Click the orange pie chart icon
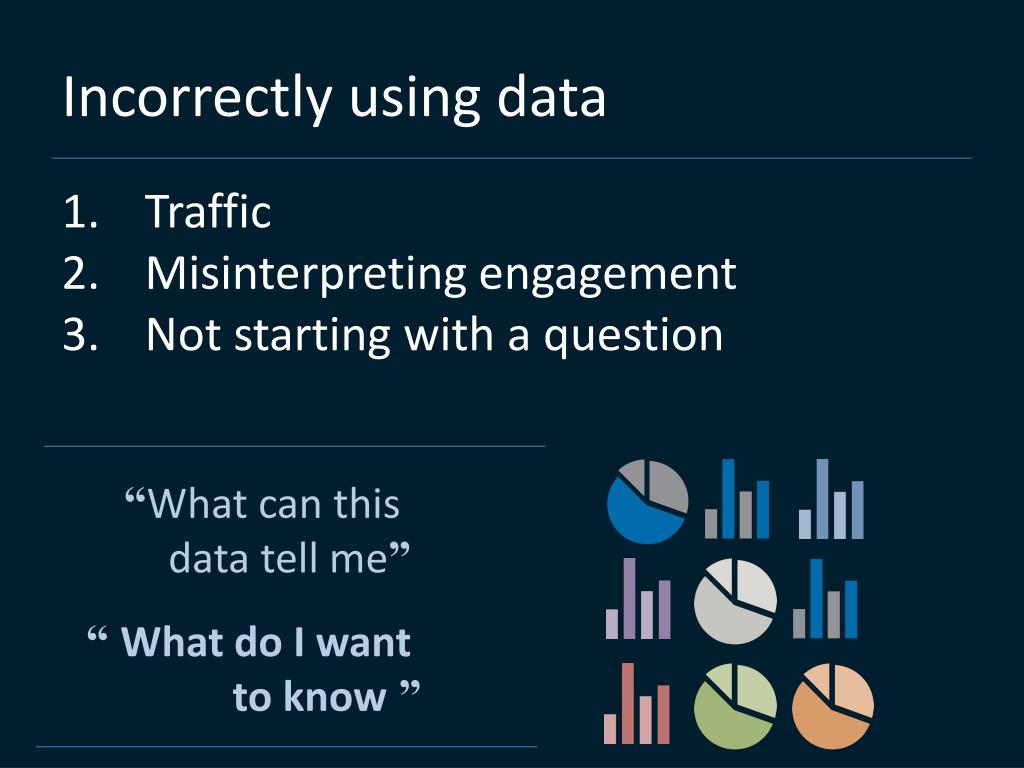The width and height of the screenshot is (1024, 768). point(832,706)
